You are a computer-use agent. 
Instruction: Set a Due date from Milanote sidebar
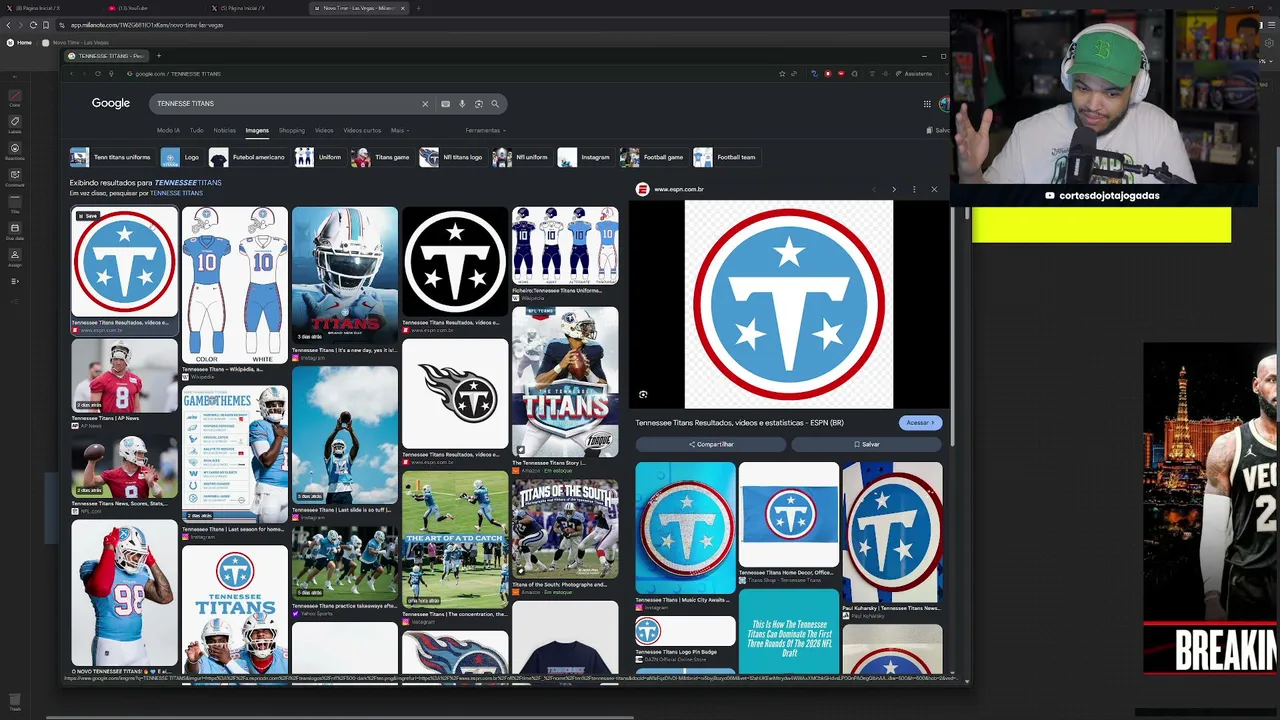pos(14,231)
